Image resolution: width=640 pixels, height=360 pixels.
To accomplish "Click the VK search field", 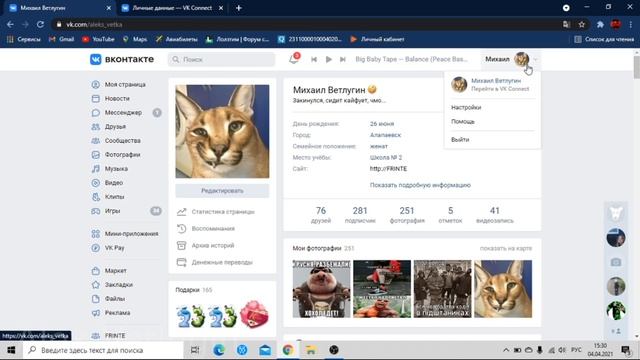I will 222,60.
